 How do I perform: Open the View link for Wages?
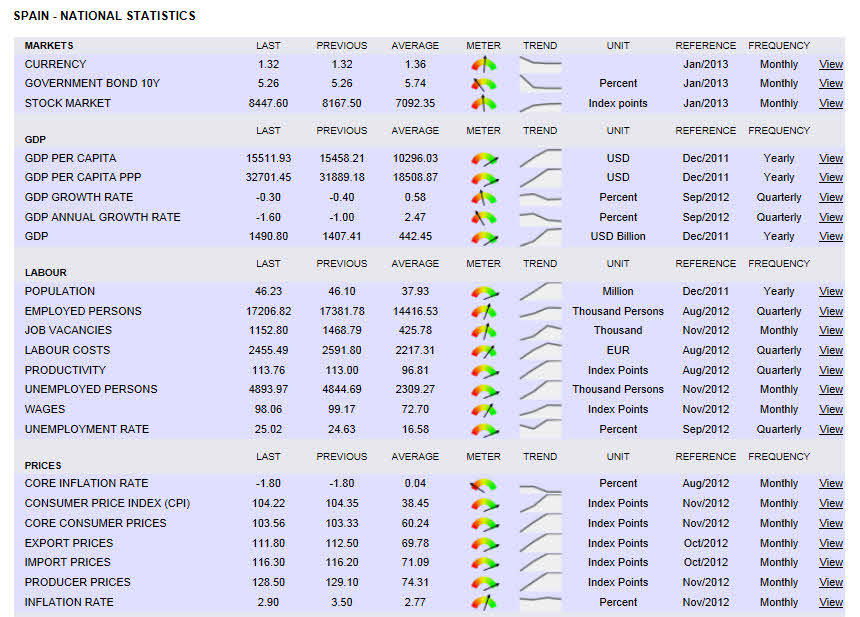tap(831, 410)
